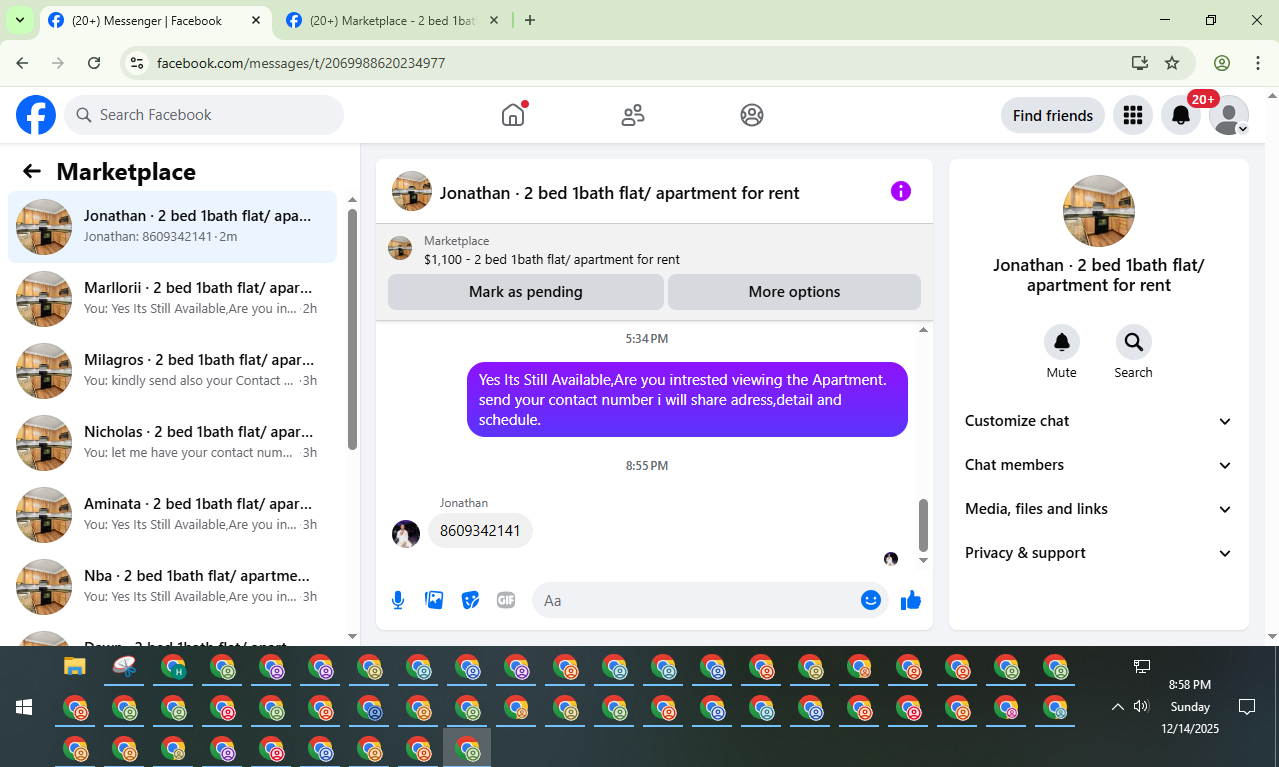This screenshot has height=767, width=1279.
Task: Switch to Marketplace 2 bed tab
Action: coord(391,20)
